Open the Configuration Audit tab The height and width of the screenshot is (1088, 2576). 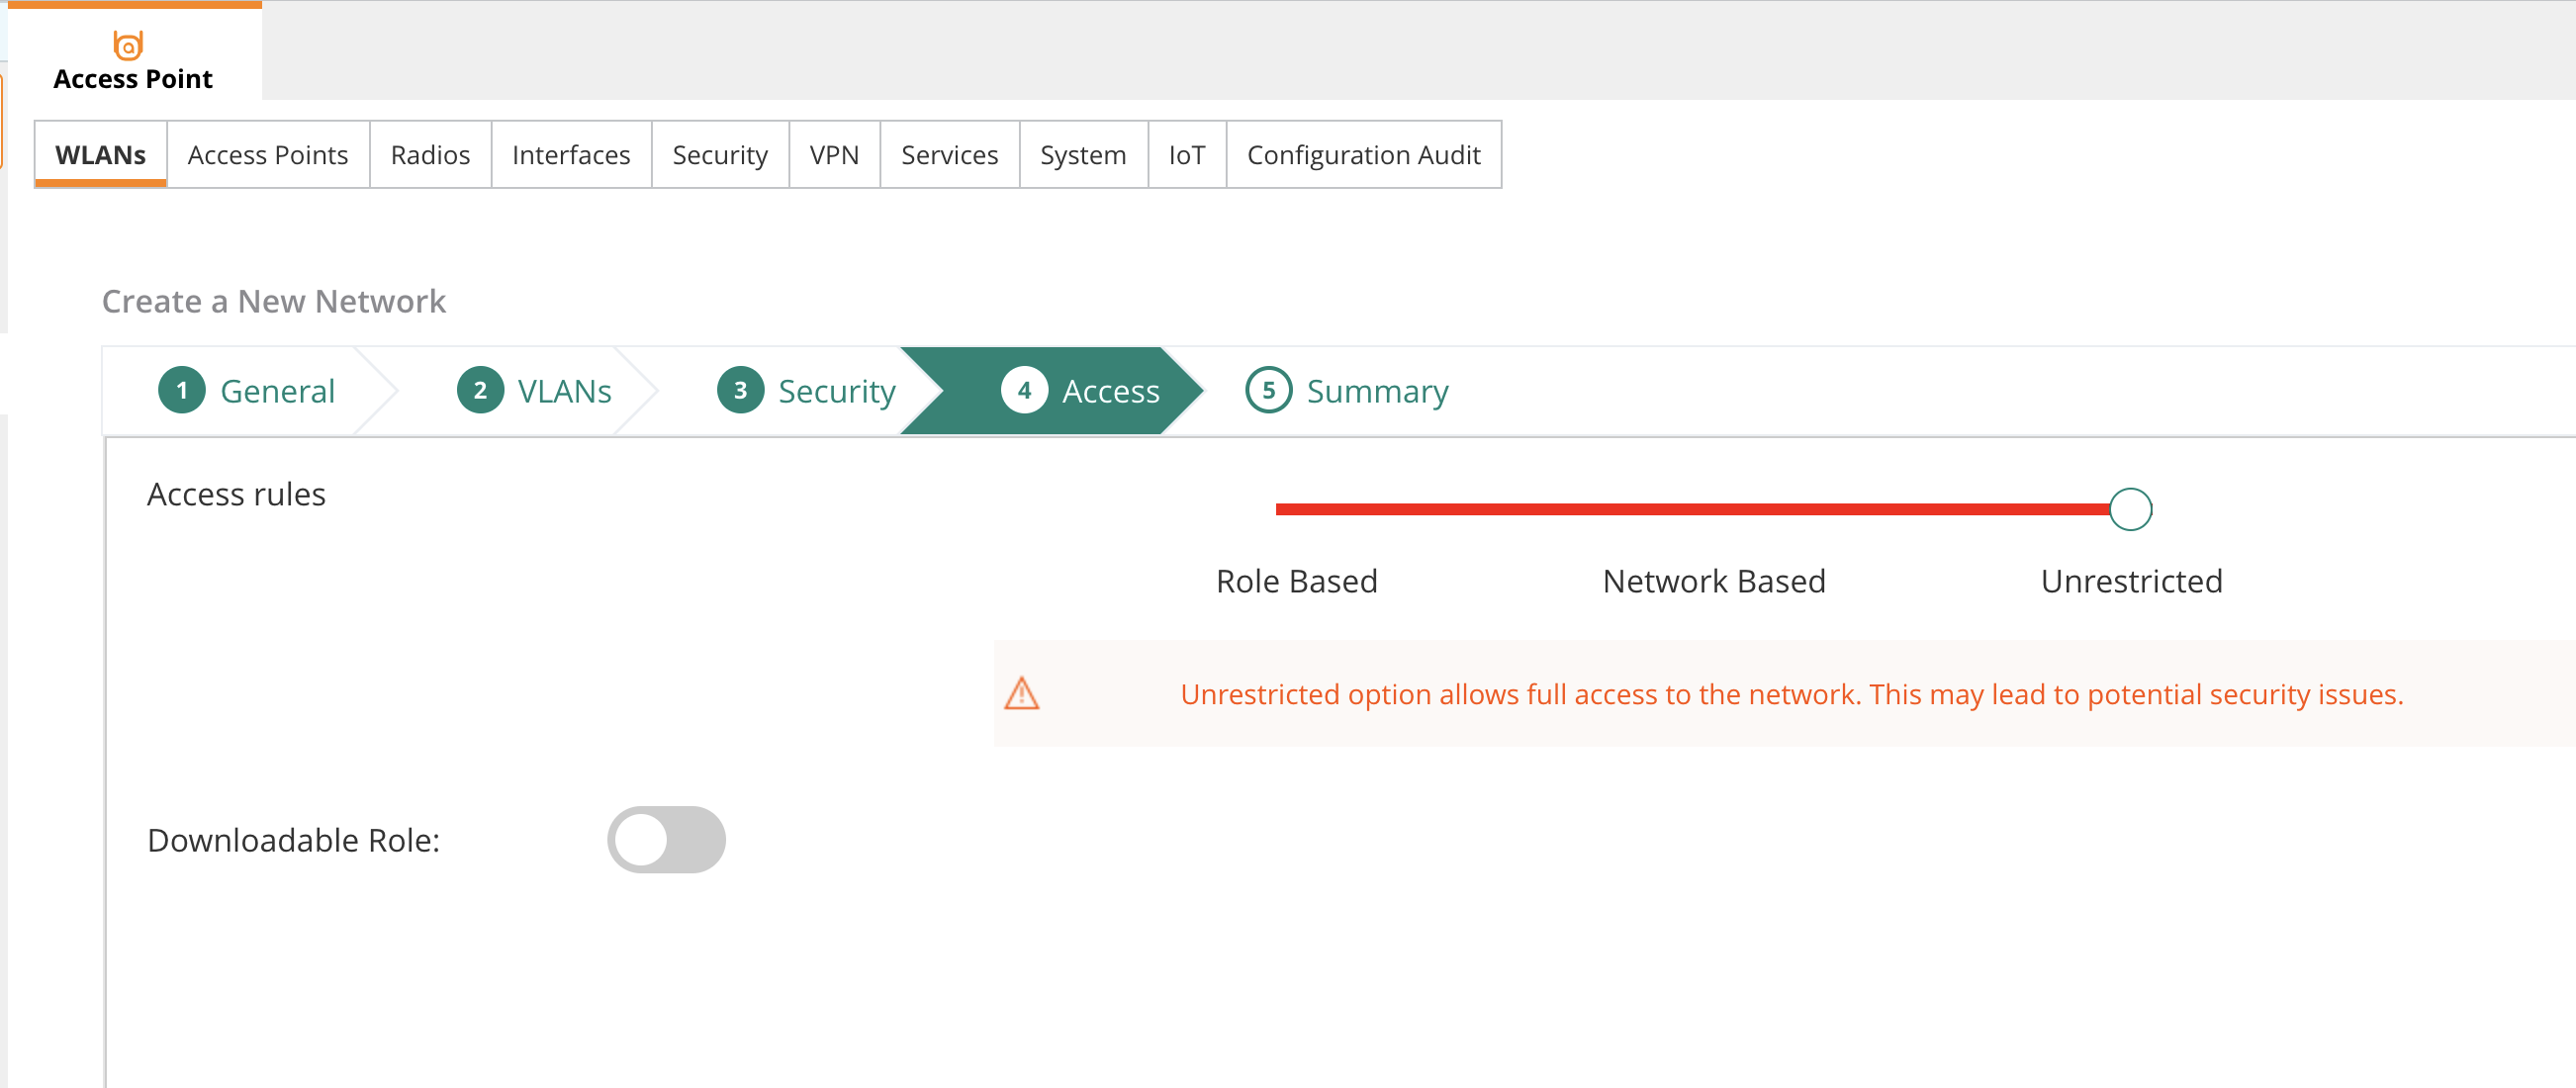coord(1364,154)
